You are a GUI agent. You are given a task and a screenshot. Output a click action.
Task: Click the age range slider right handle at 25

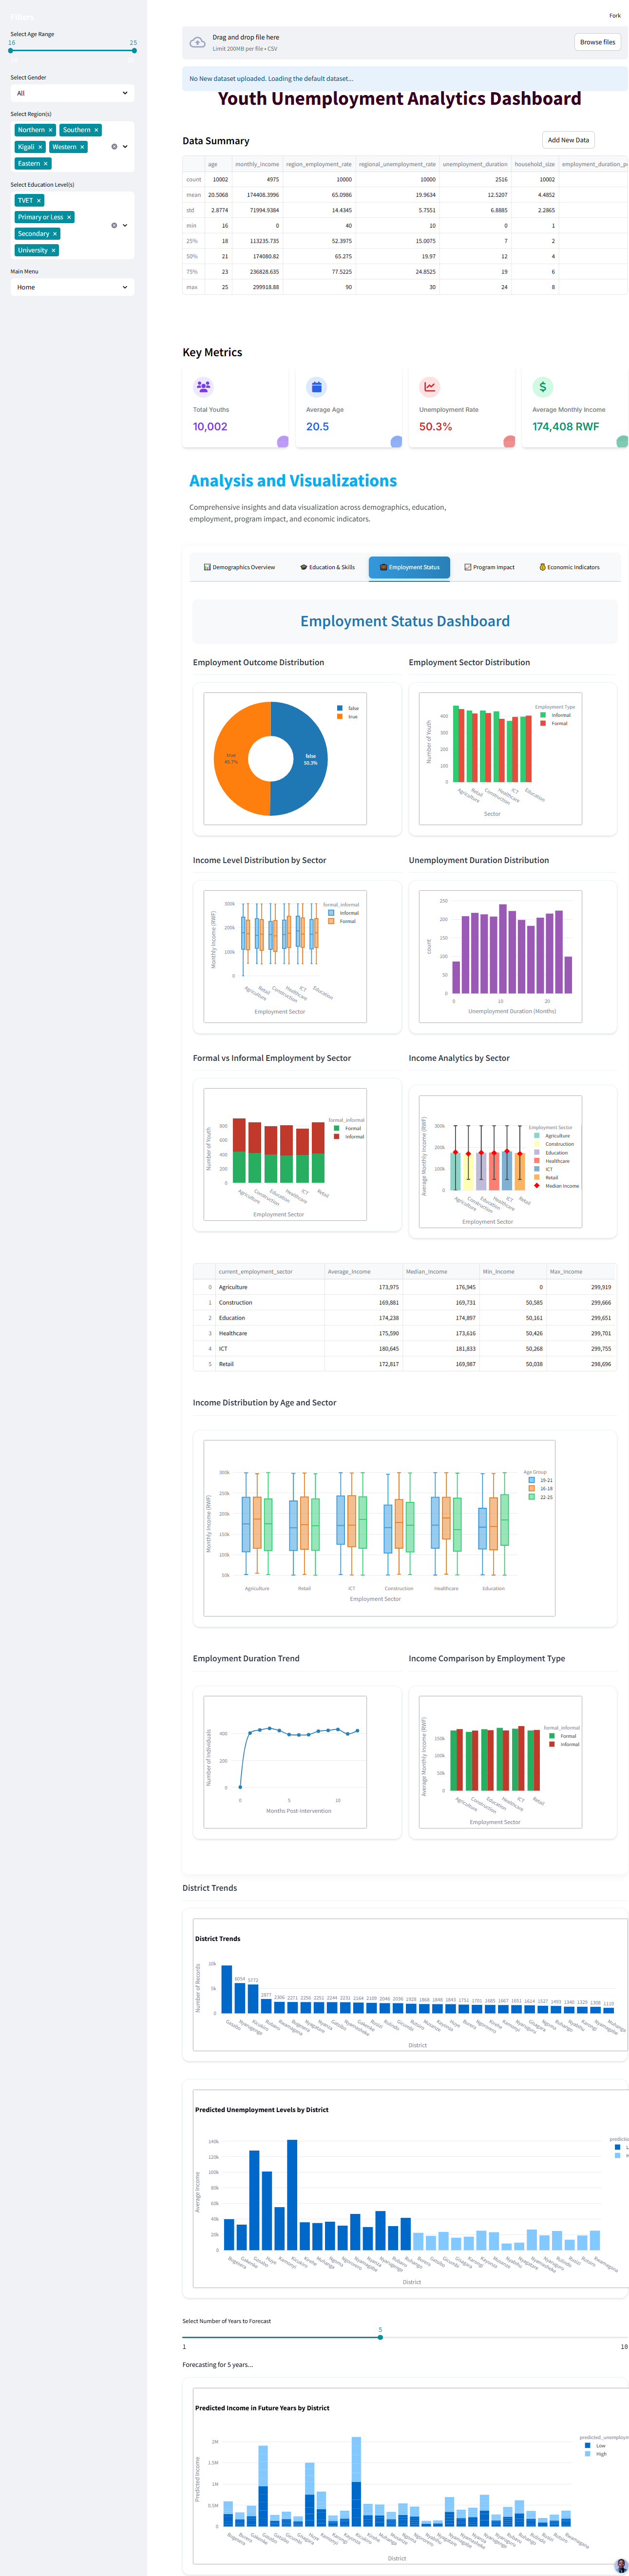pyautogui.click(x=134, y=50)
